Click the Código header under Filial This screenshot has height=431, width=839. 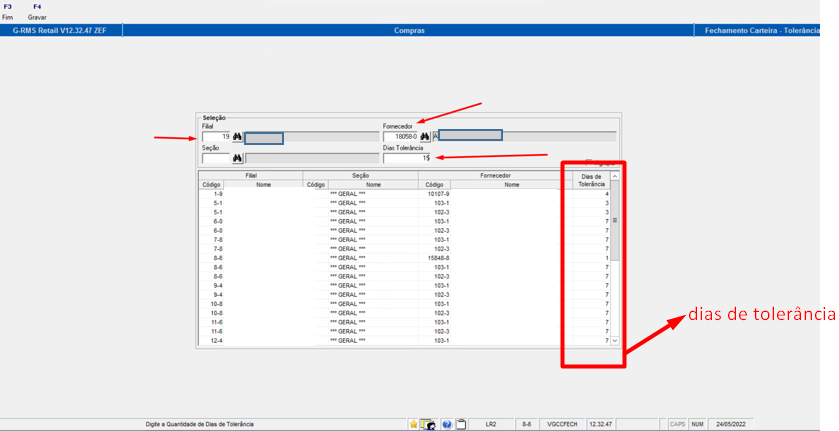coord(211,185)
